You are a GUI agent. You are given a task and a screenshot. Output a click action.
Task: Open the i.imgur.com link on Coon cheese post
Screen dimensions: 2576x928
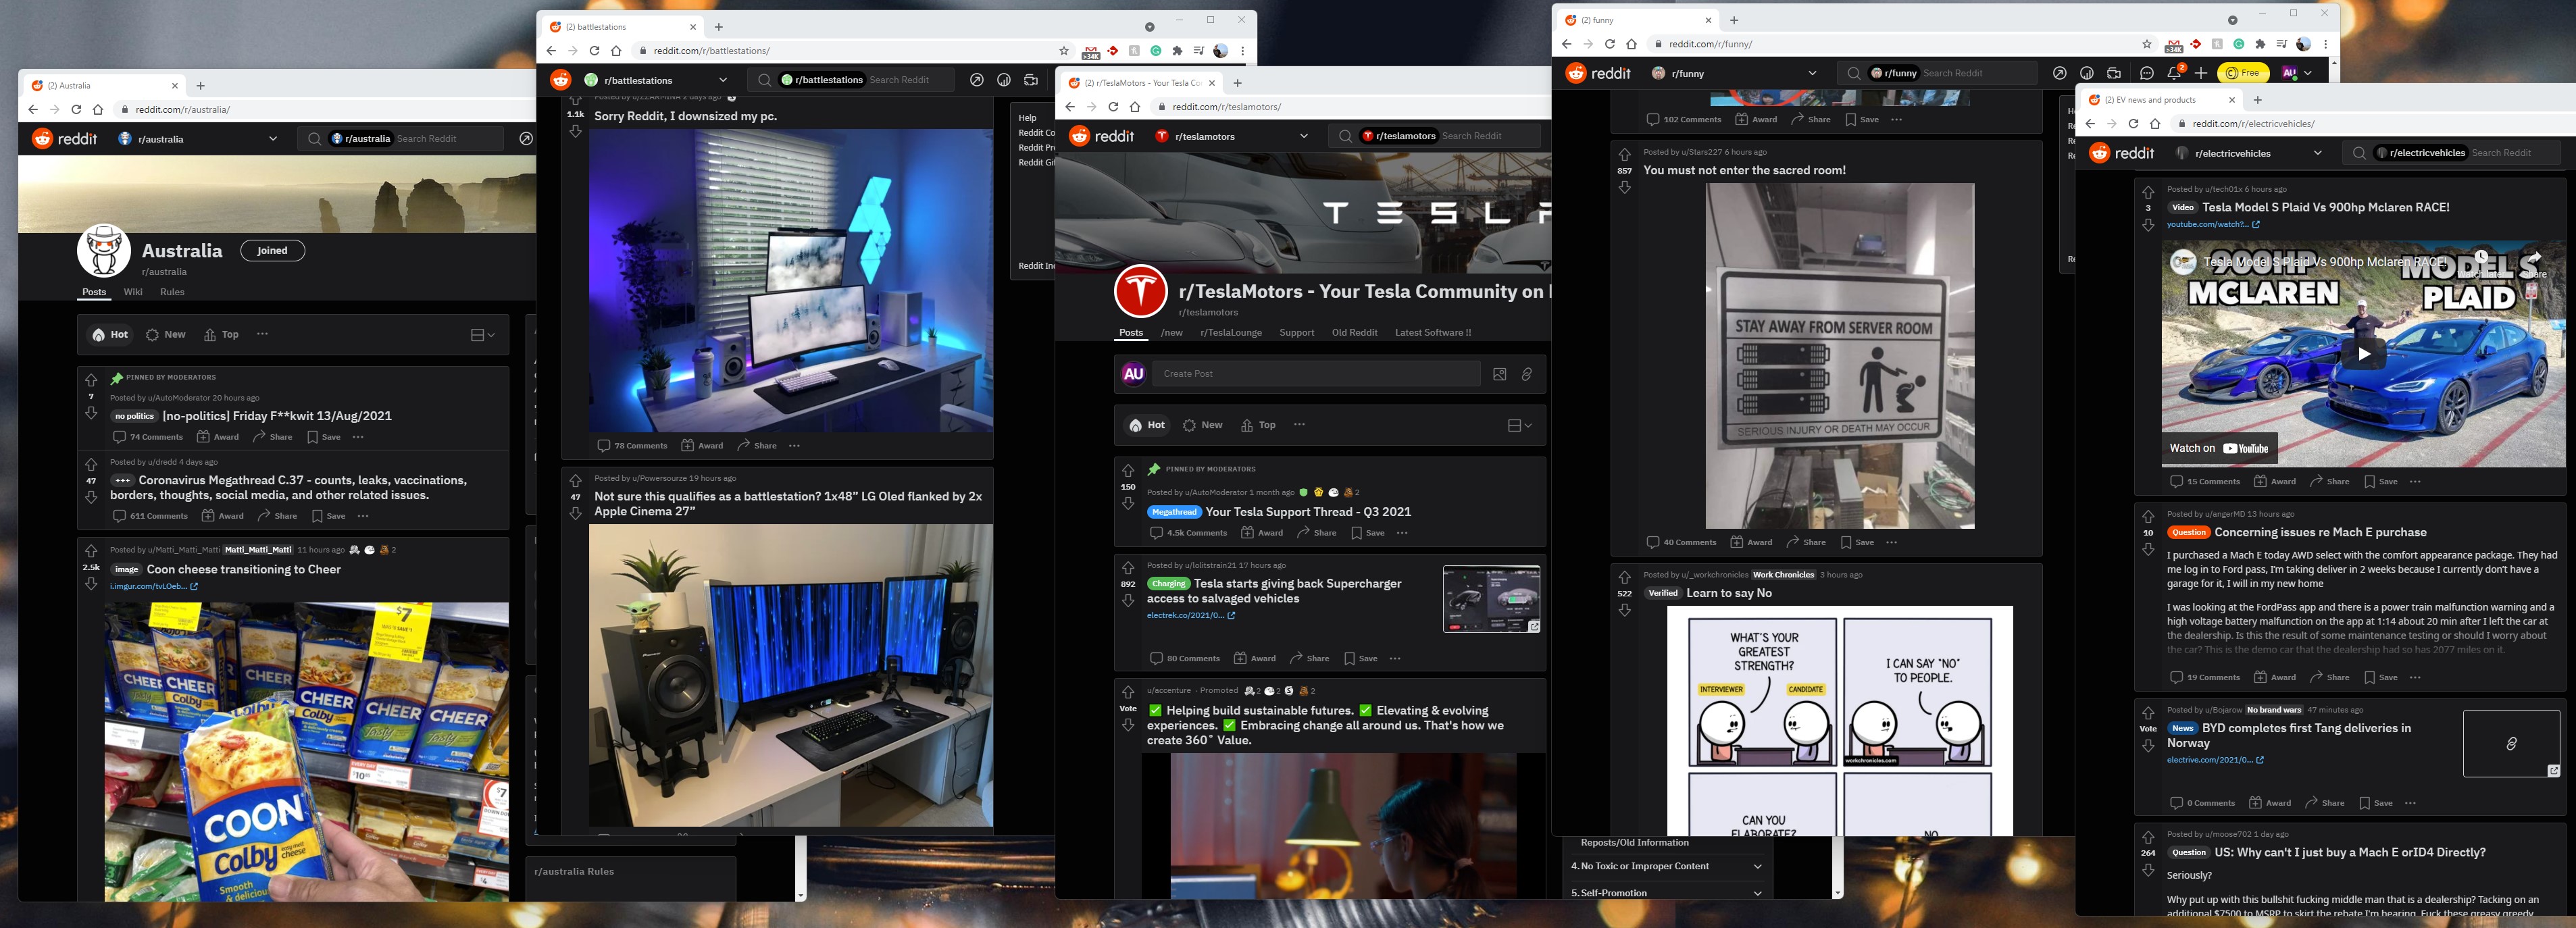(x=154, y=587)
